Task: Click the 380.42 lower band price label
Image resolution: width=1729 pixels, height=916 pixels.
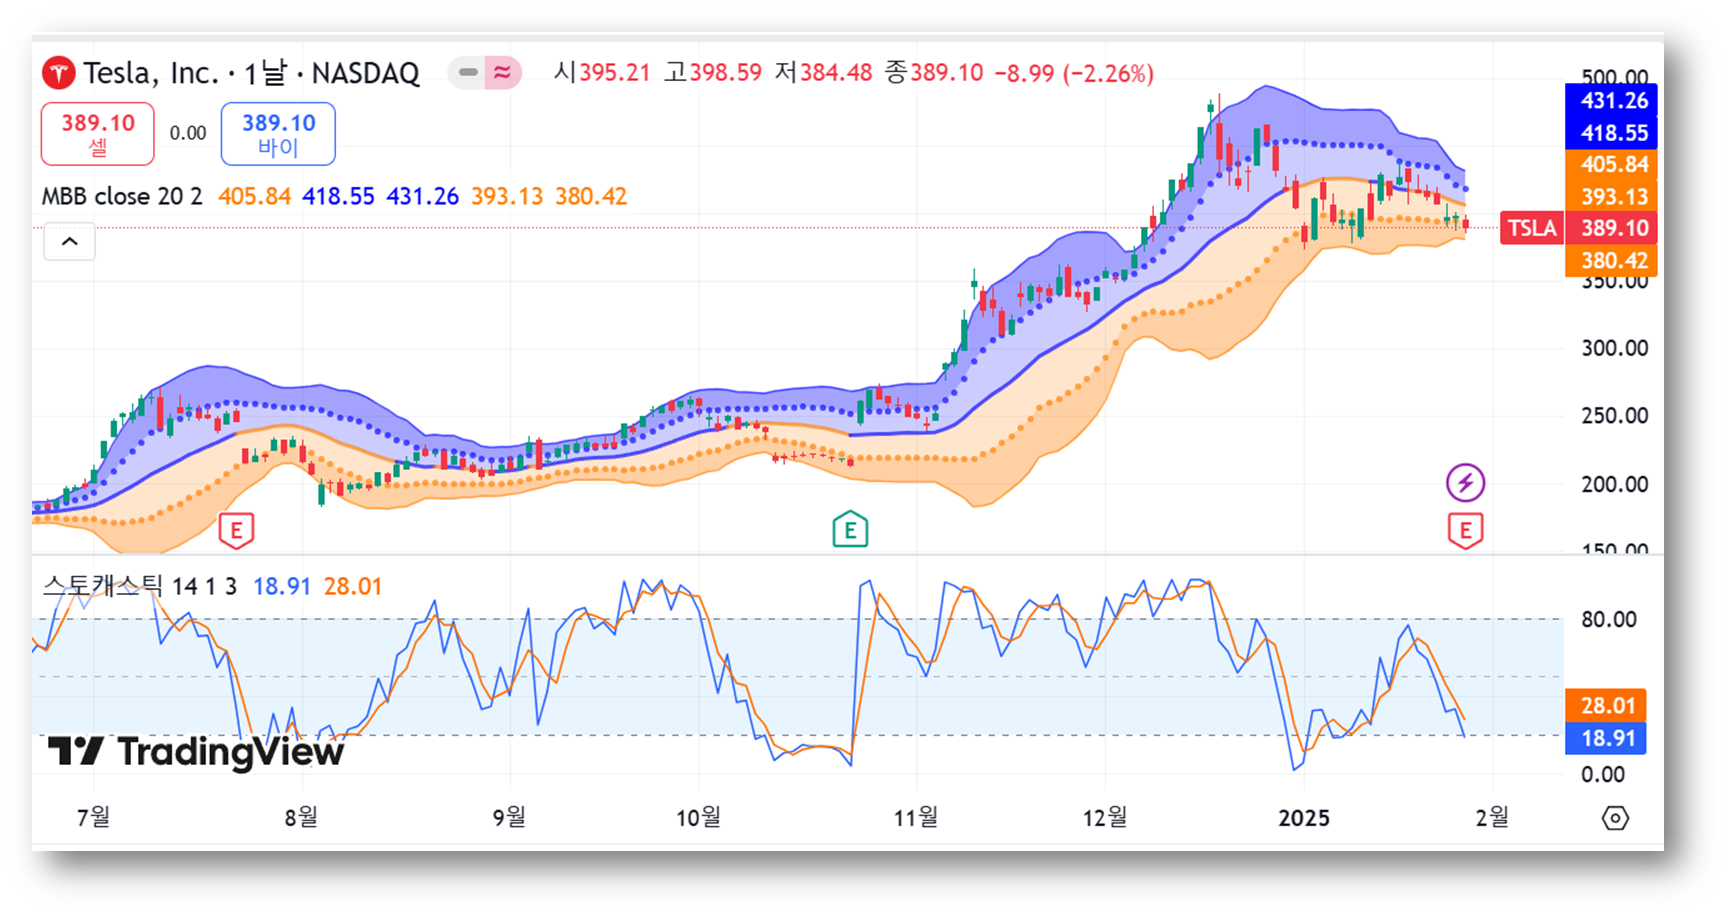Action: 1612,261
